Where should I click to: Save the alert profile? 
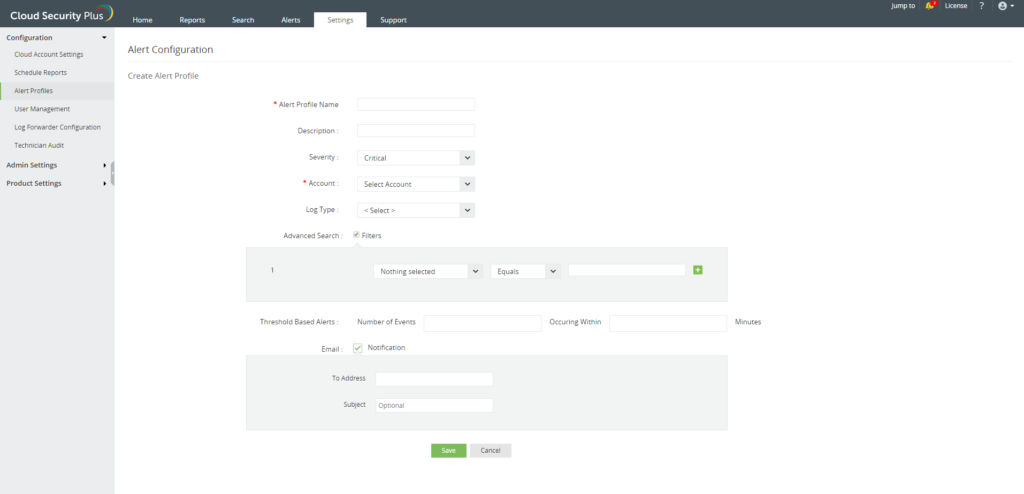[448, 451]
